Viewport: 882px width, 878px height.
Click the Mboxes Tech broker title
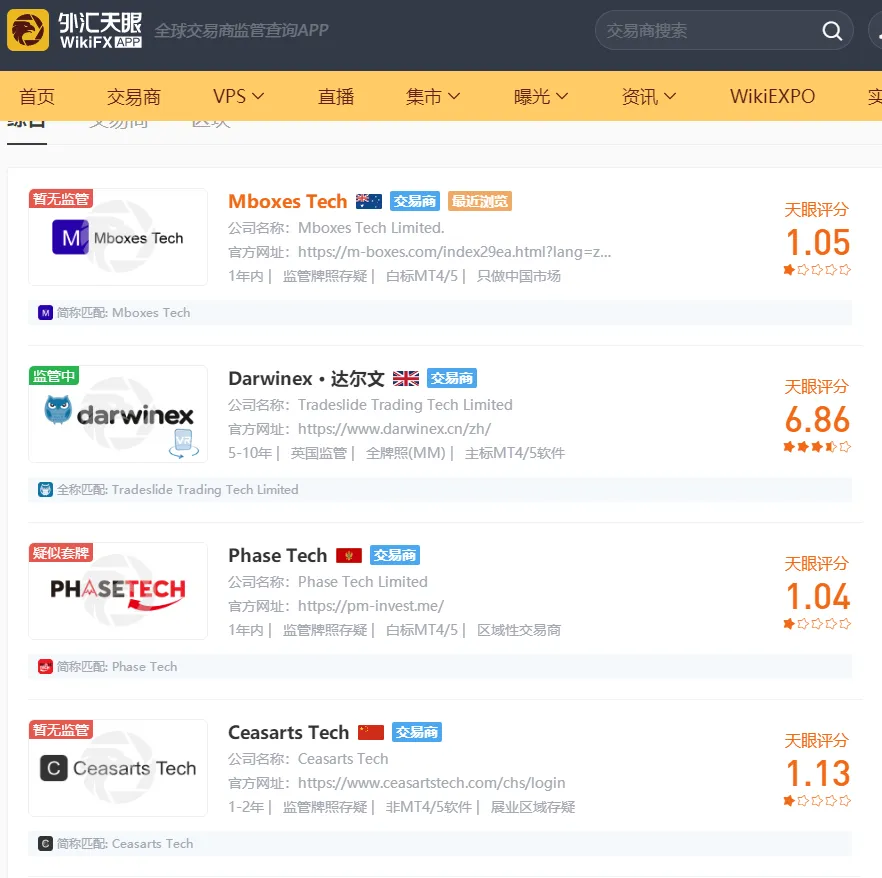point(287,201)
